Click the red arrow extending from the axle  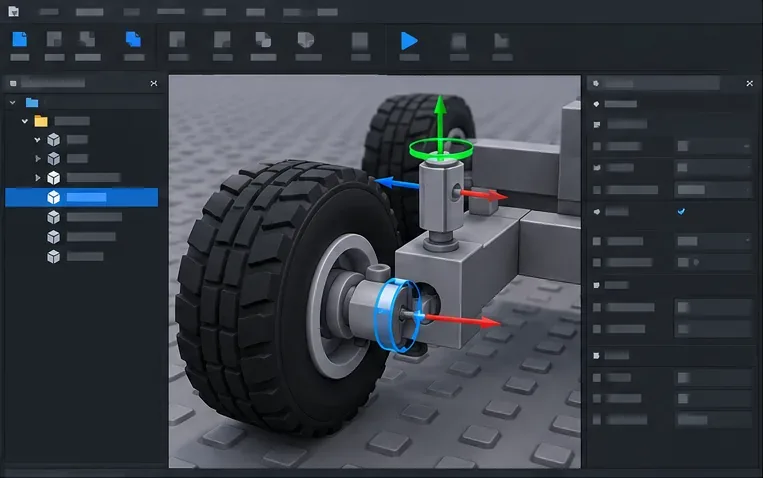tap(461, 321)
